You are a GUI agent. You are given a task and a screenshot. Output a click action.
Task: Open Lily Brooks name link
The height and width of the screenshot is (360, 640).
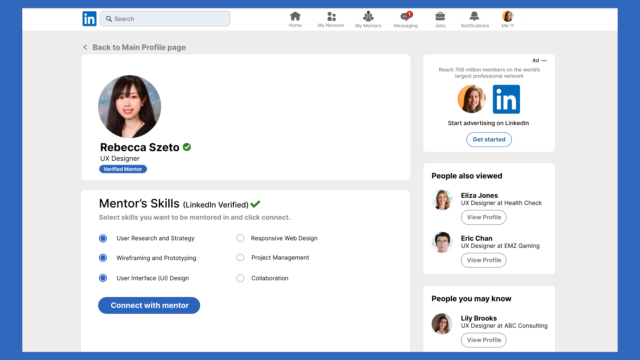[x=479, y=318]
